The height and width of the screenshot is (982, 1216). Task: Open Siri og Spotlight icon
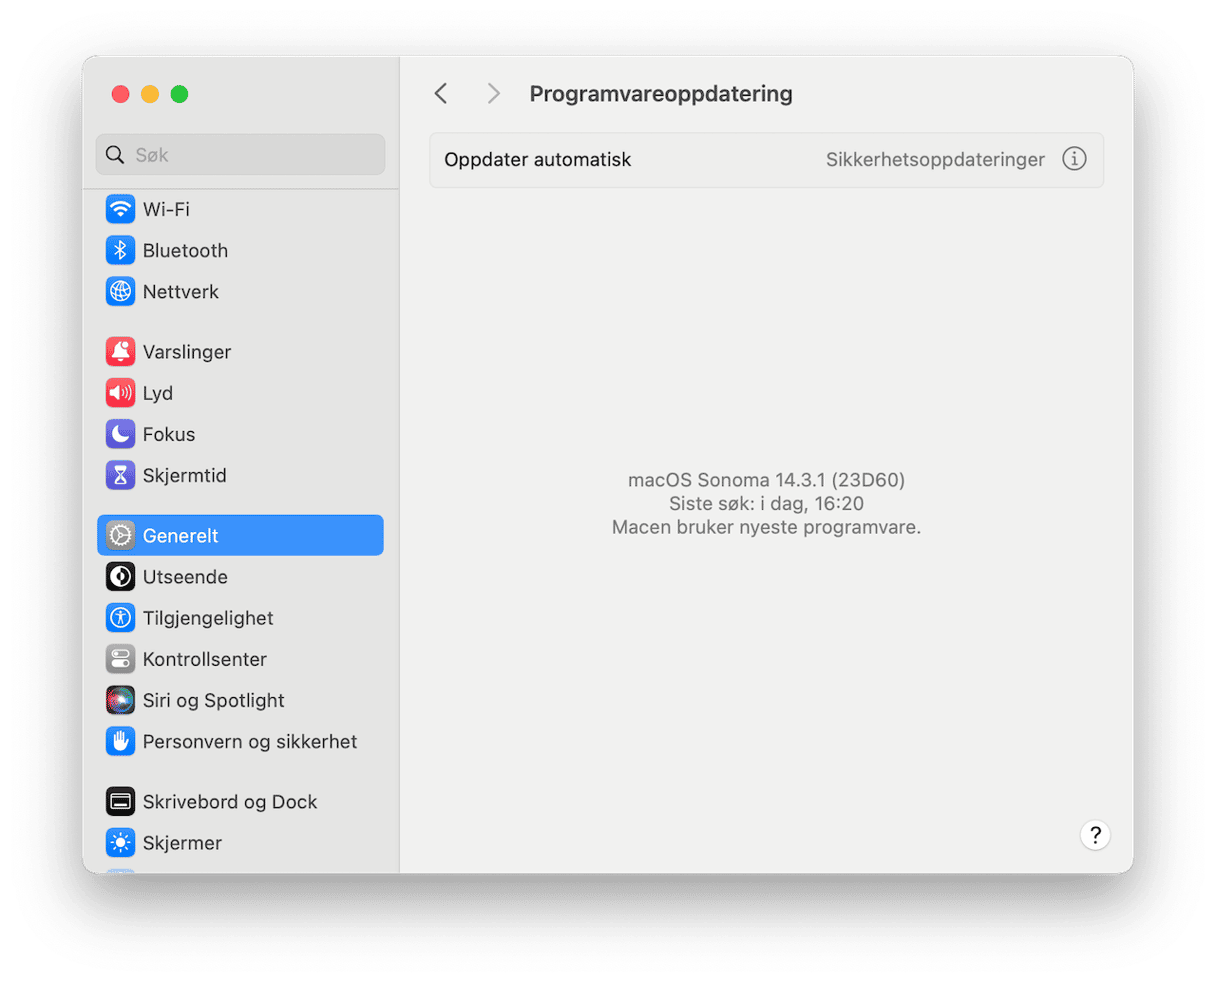click(120, 700)
